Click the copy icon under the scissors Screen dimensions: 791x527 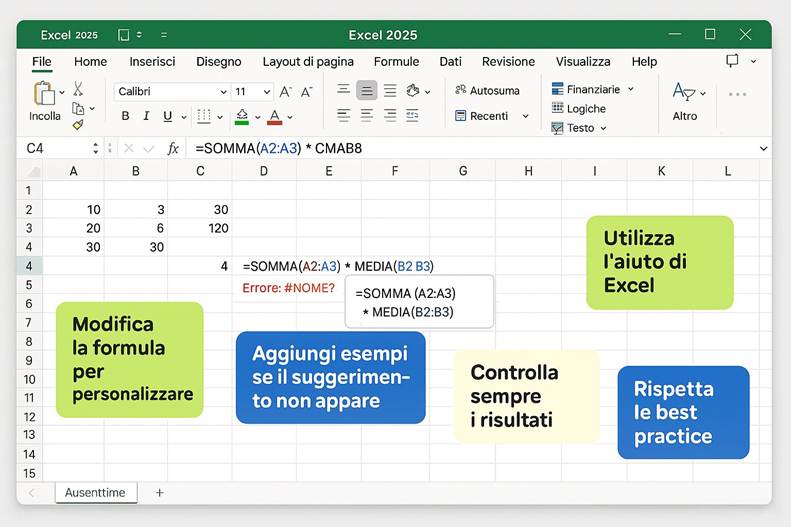coord(78,108)
